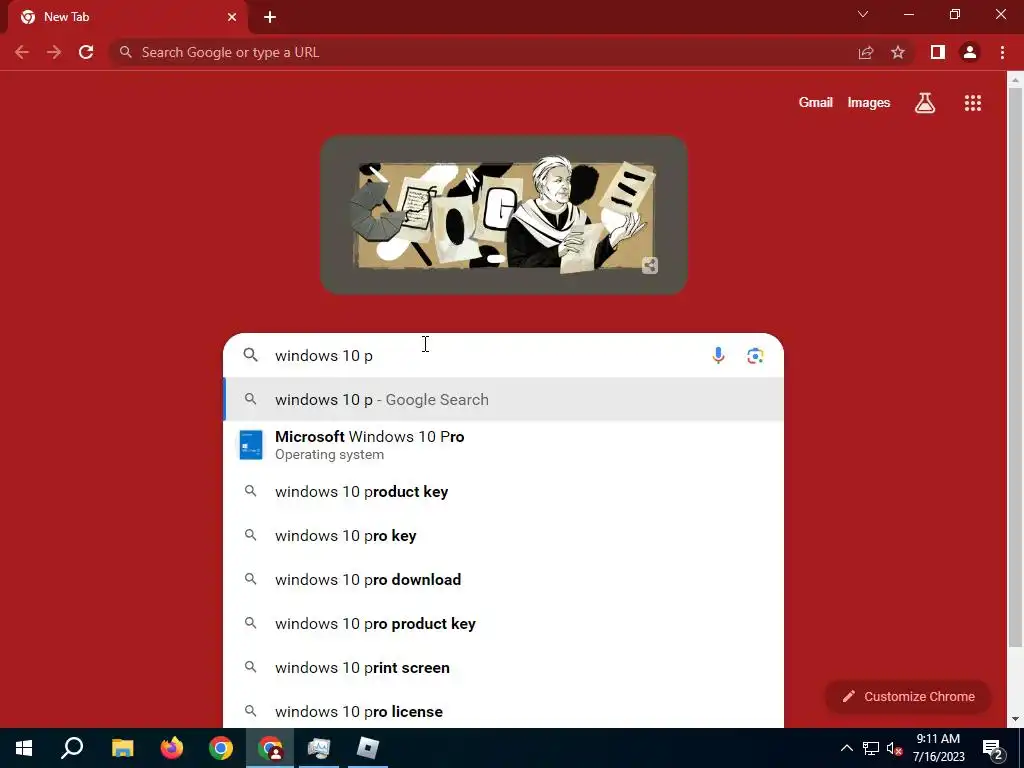Open Windows taskbar search

tap(72, 748)
